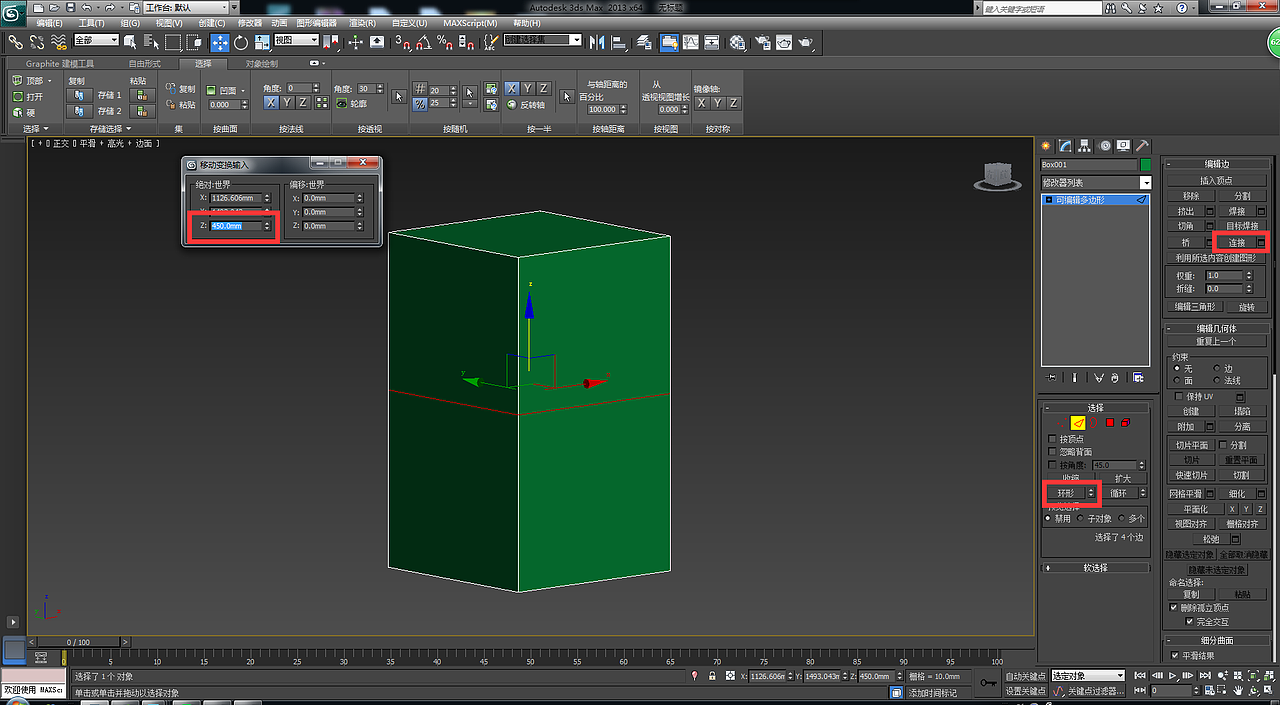Click the 插入顶点 button

tap(1216, 180)
